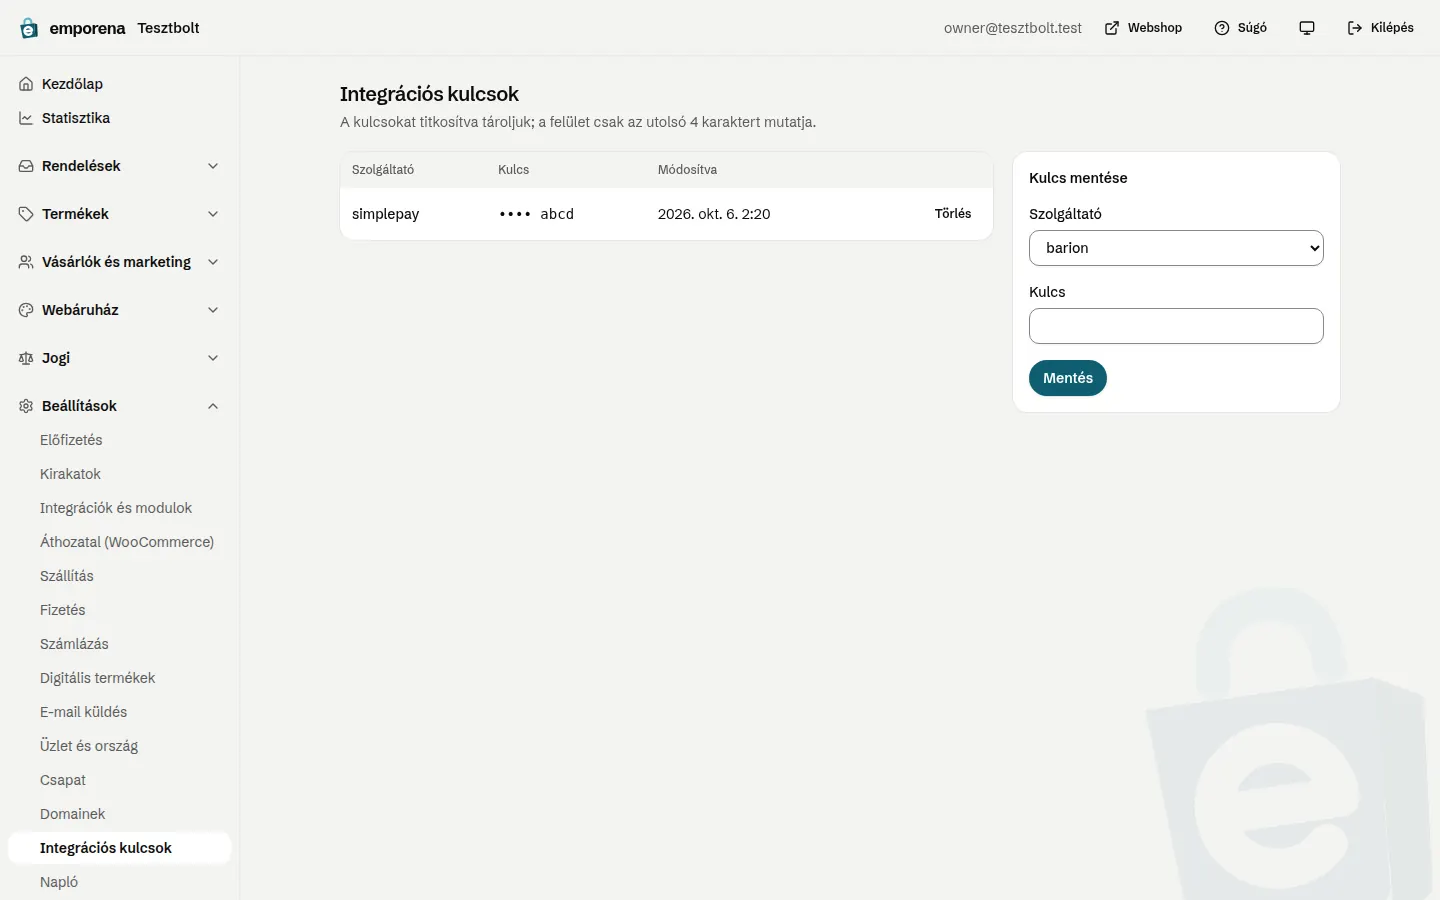Expand the Jogi section chevron
Screen dimensions: 1440x900
(x=213, y=358)
